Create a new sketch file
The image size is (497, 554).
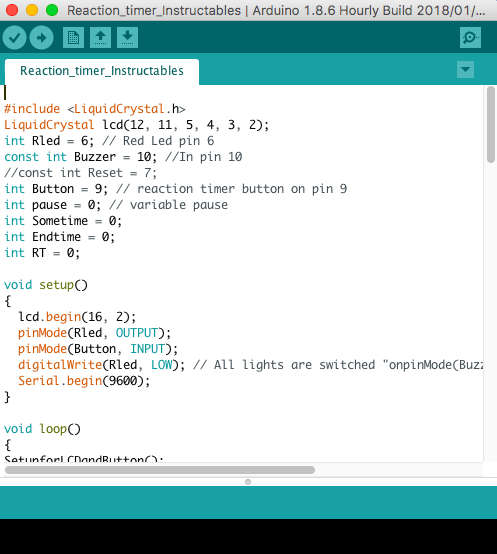click(x=73, y=37)
